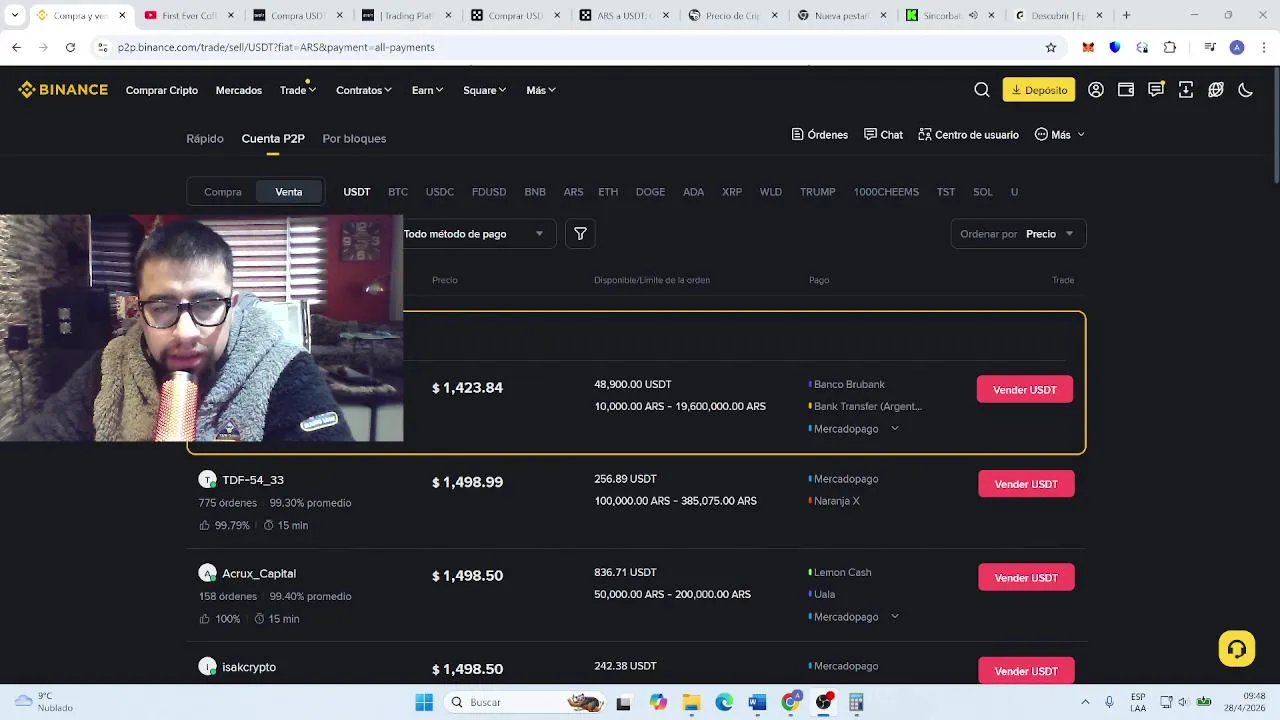Open the chat messages icon in header

[x=1156, y=90]
